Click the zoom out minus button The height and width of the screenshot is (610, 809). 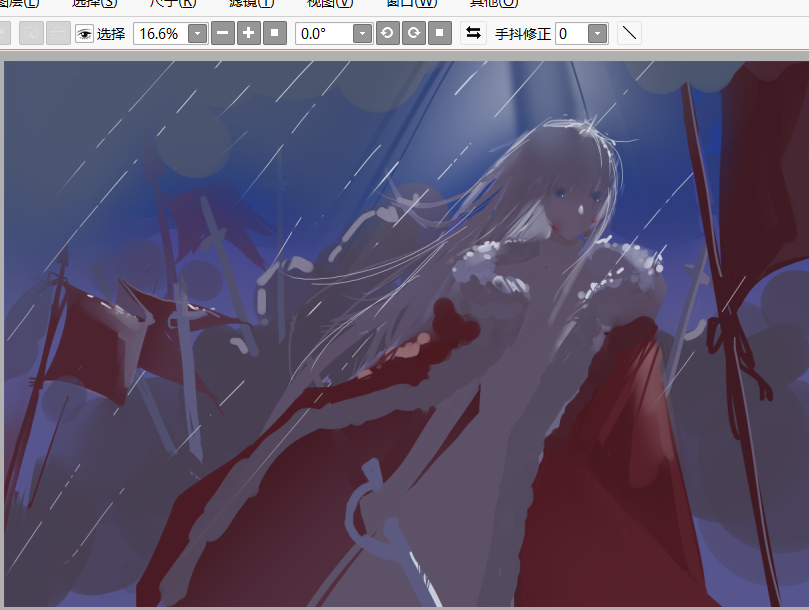coord(223,33)
